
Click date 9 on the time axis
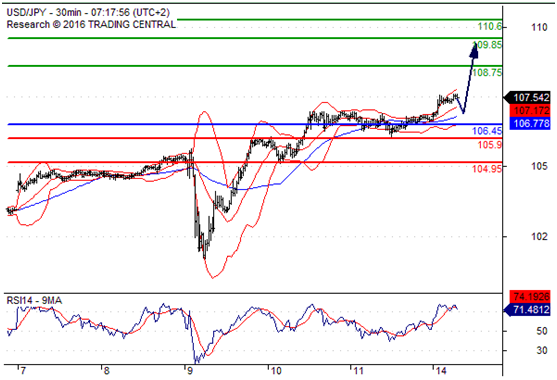pos(189,371)
